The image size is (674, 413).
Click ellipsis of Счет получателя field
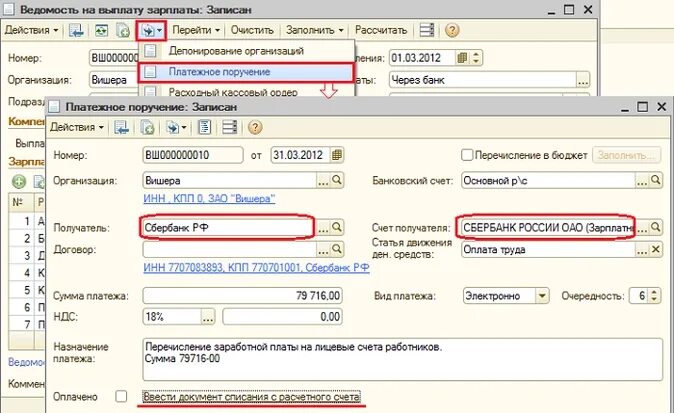coord(642,228)
